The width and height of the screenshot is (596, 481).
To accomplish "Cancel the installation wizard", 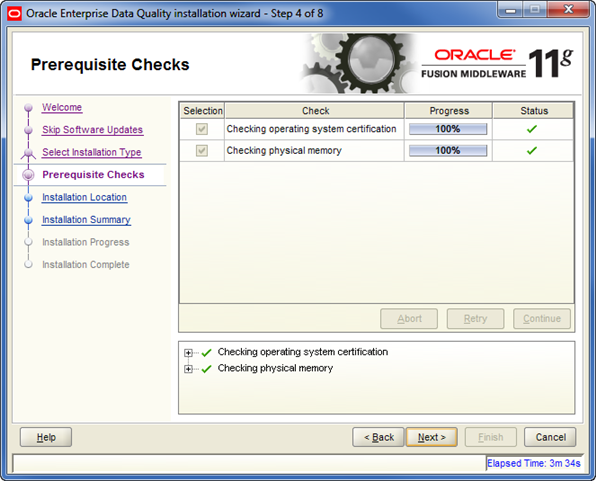I will point(550,437).
